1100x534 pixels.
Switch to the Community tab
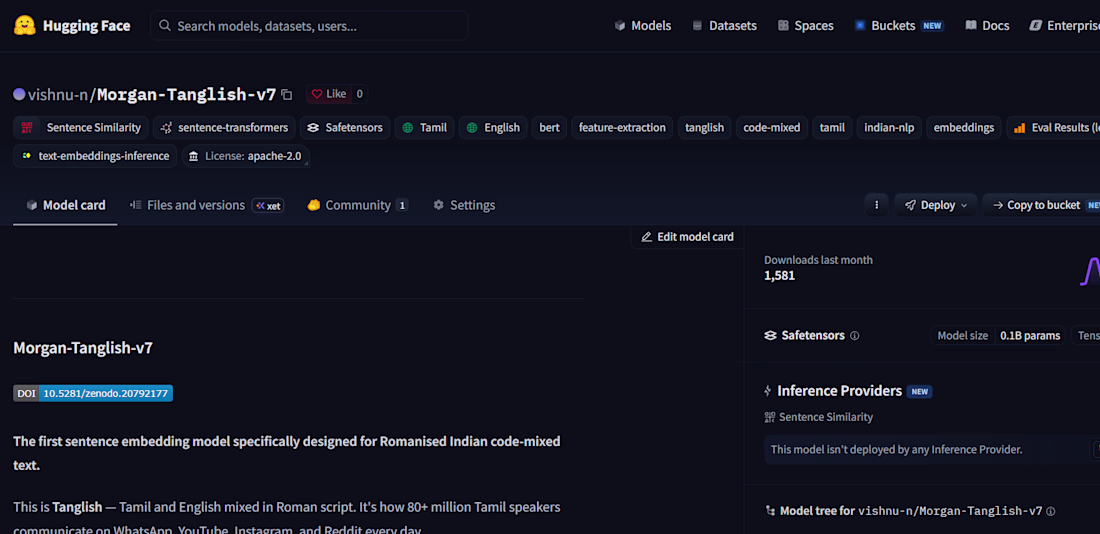[357, 205]
